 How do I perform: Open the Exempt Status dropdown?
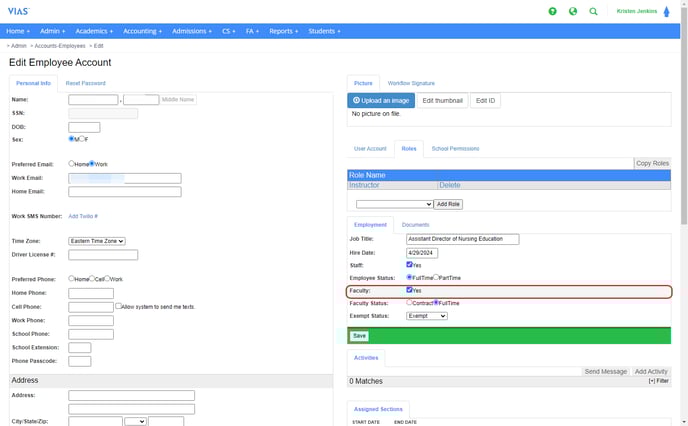[427, 316]
